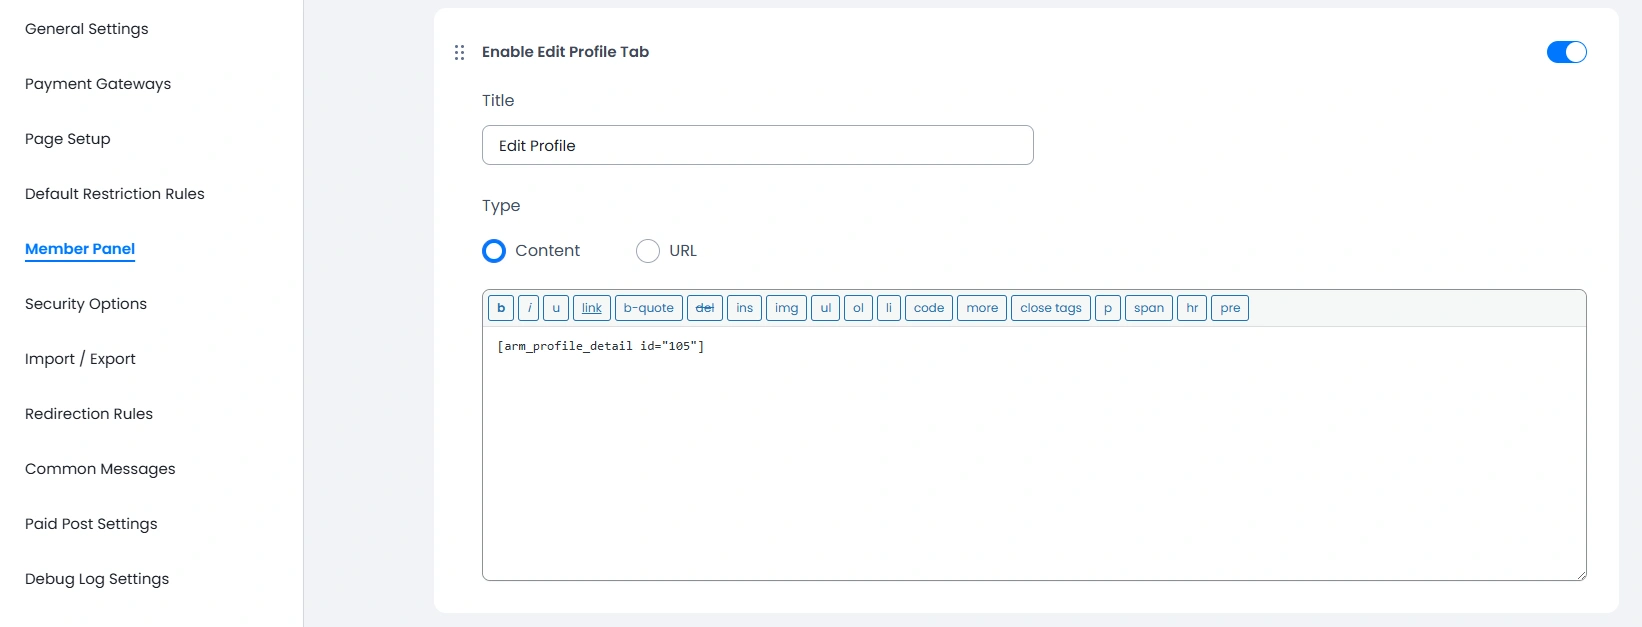Select the Content type radio button

493,250
